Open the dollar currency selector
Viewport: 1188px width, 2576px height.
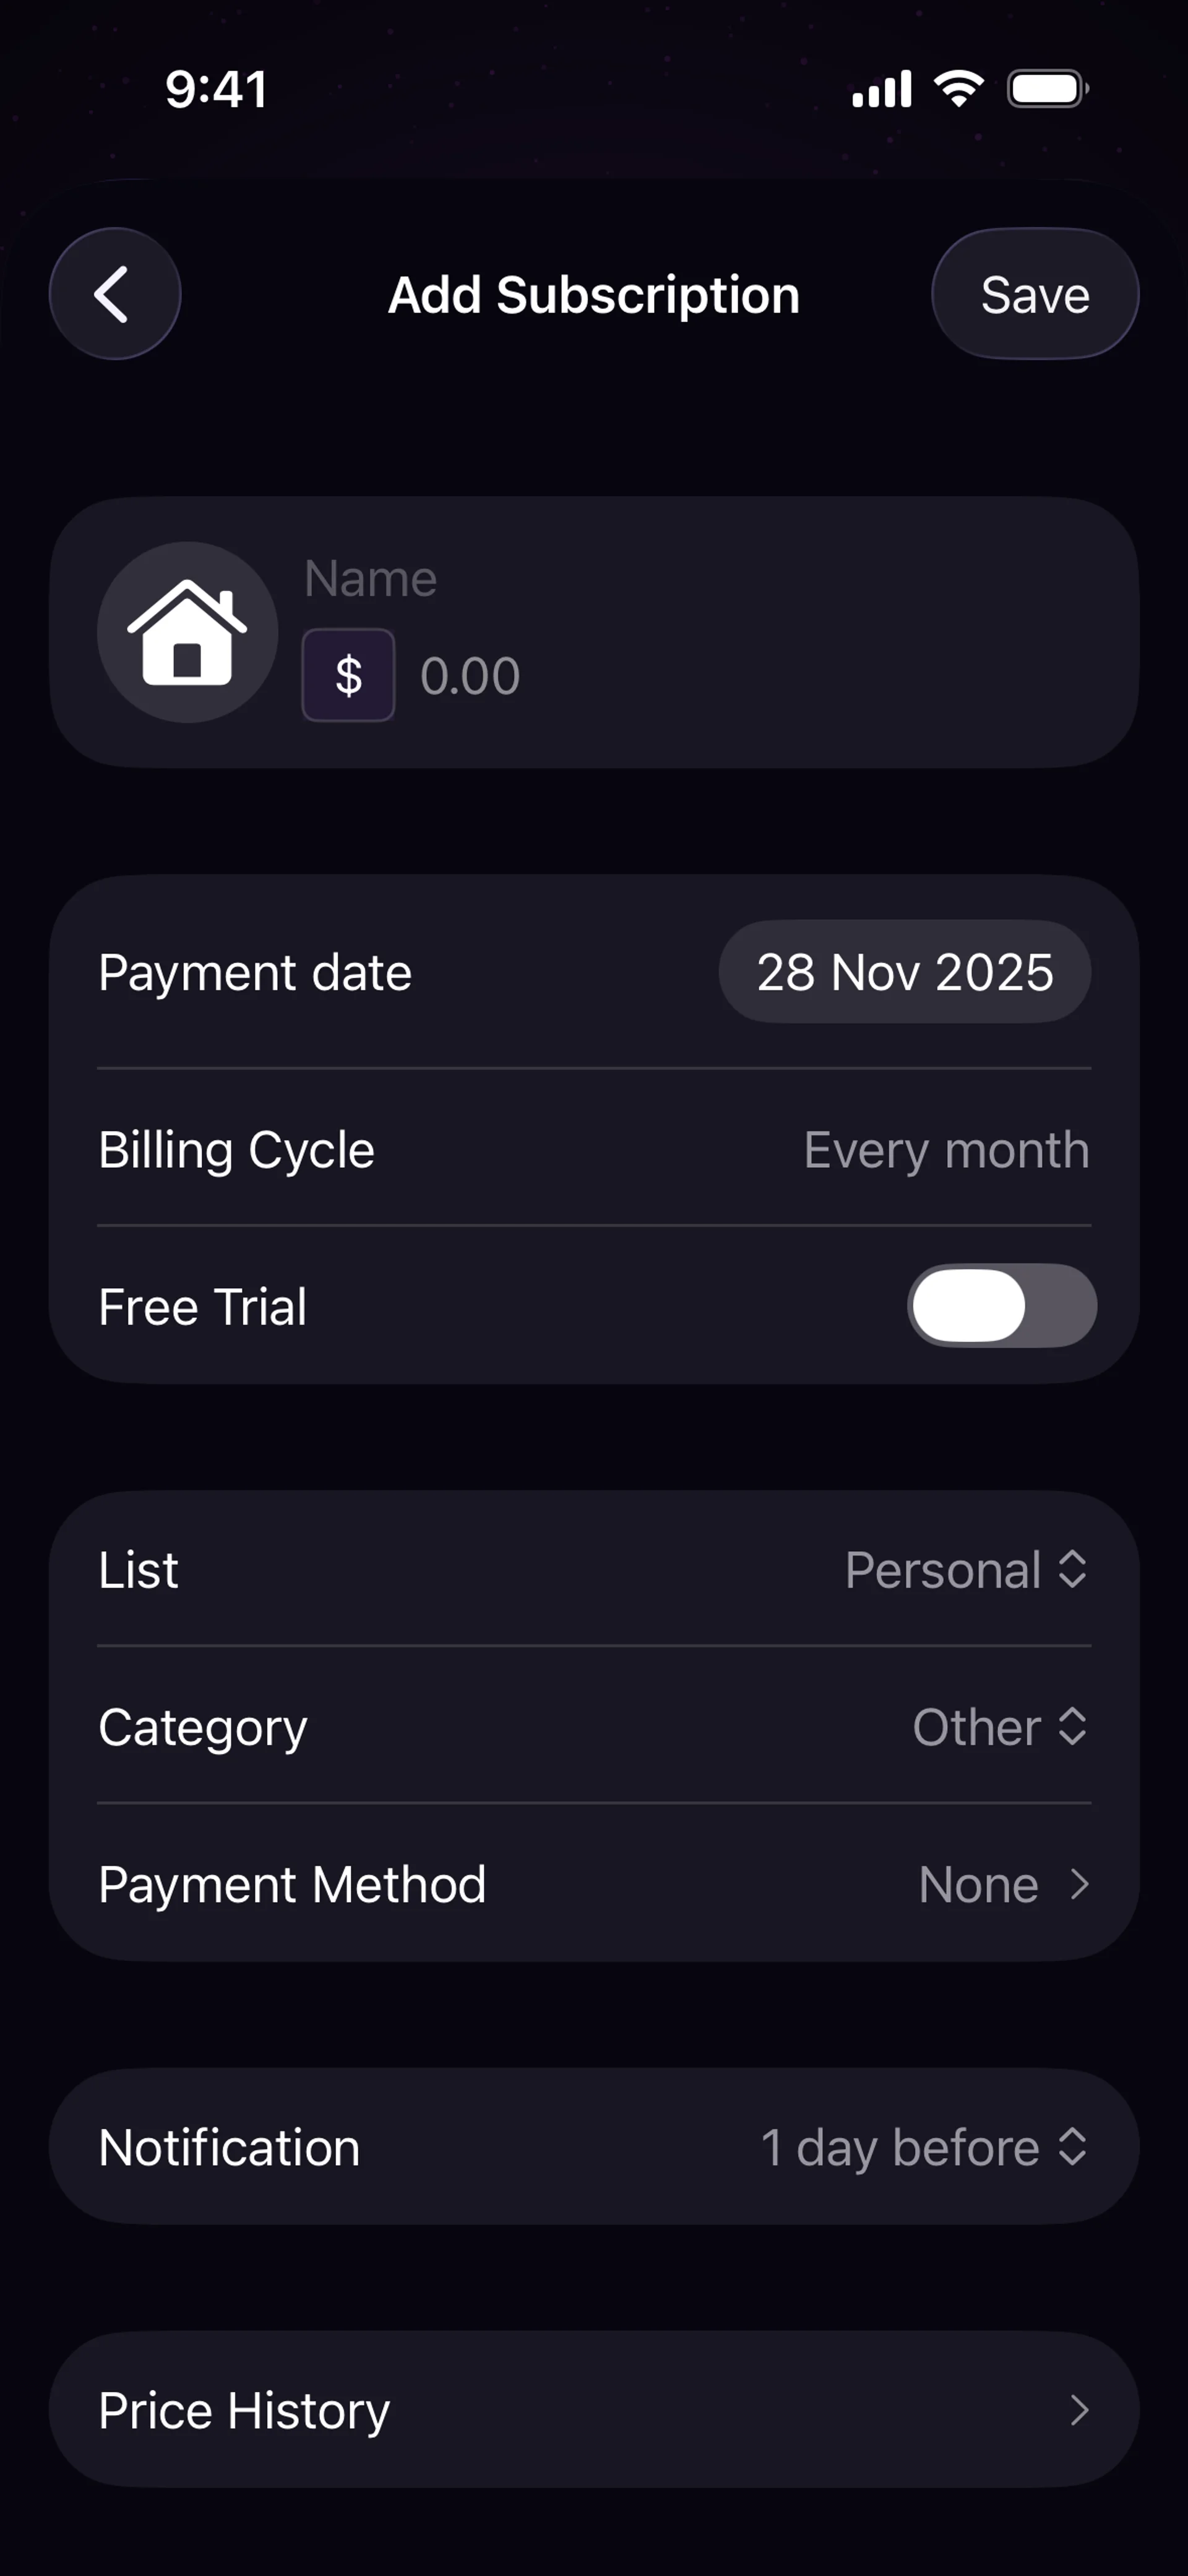tap(348, 675)
